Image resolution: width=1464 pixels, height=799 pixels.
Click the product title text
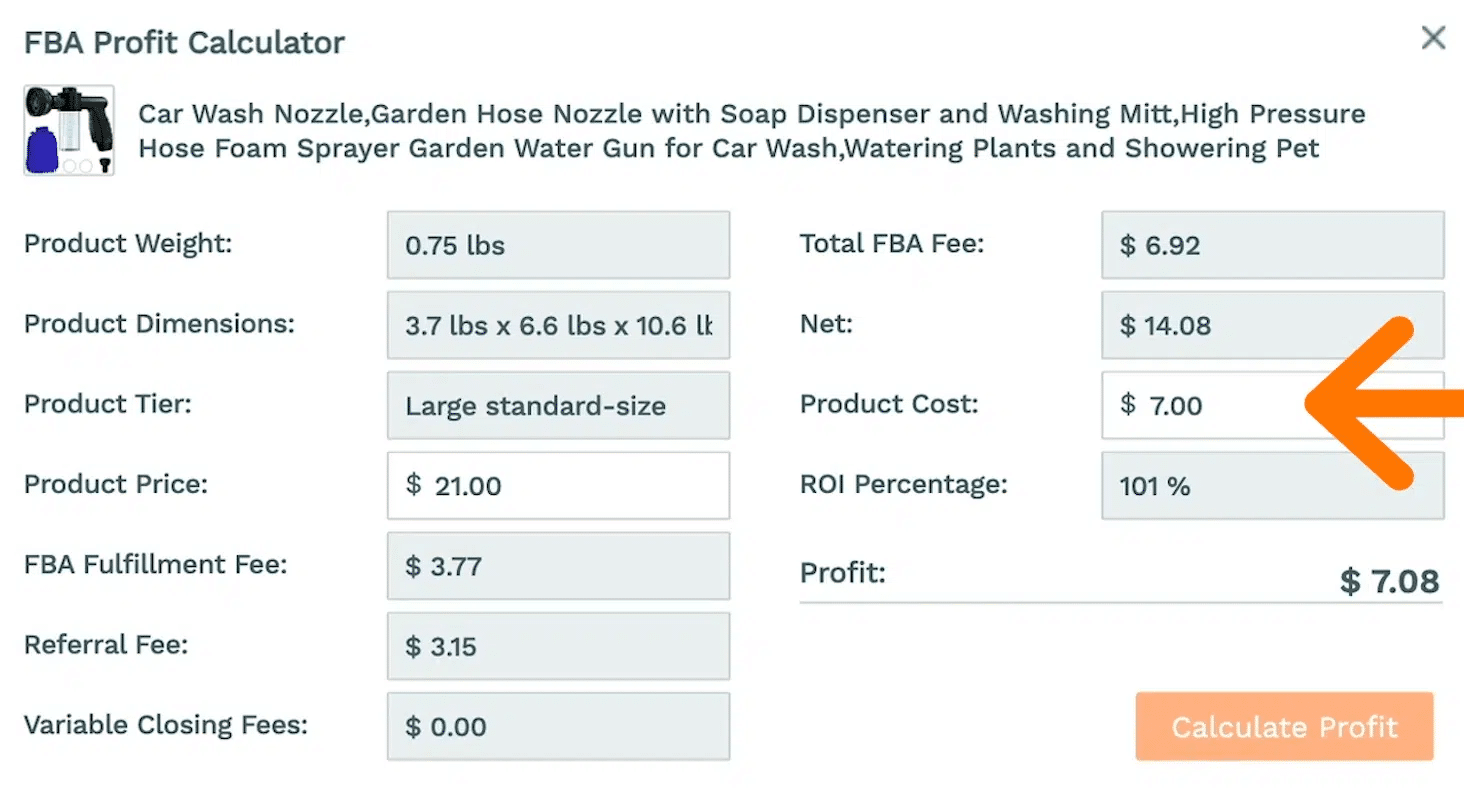click(x=750, y=131)
